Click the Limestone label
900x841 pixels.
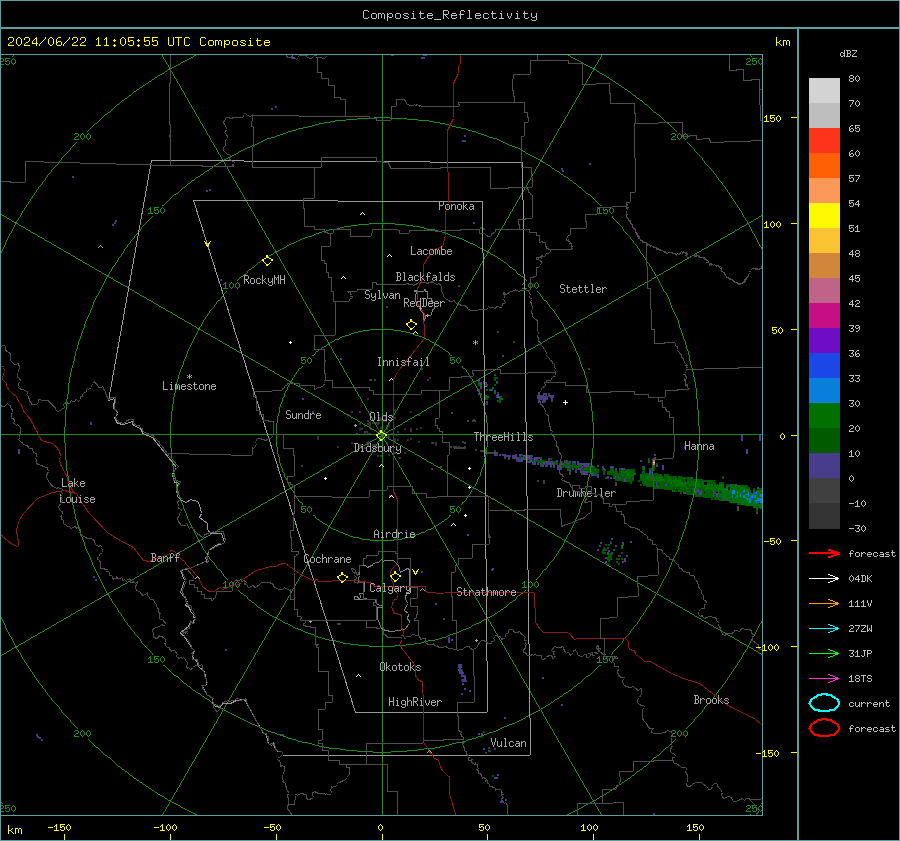(x=189, y=386)
